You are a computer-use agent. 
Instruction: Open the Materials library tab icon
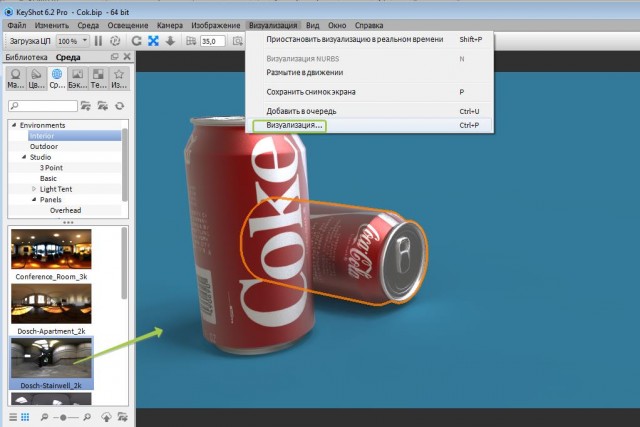coord(16,80)
